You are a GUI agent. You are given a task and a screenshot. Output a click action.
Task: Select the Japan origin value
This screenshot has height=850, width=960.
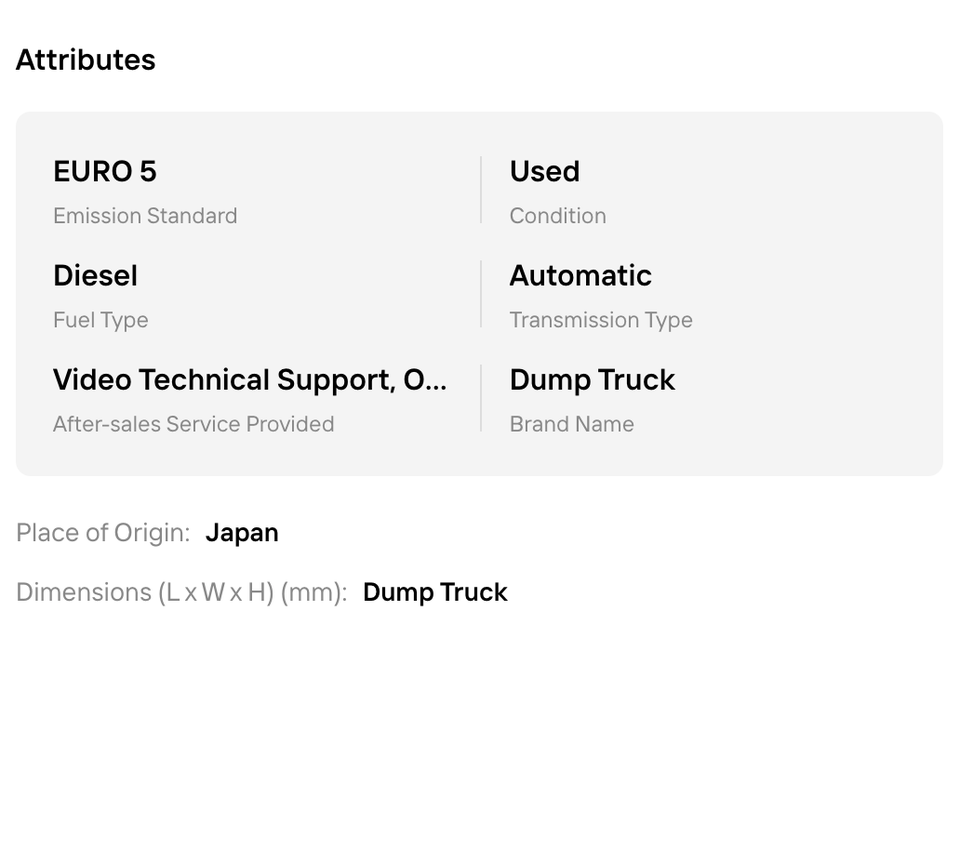242,533
